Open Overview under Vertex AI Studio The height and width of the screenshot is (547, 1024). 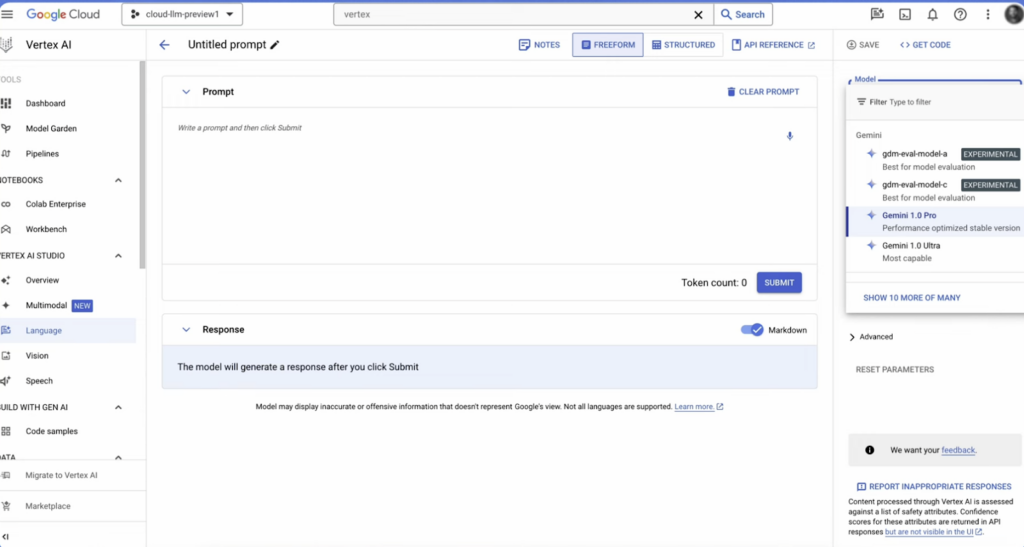point(42,280)
